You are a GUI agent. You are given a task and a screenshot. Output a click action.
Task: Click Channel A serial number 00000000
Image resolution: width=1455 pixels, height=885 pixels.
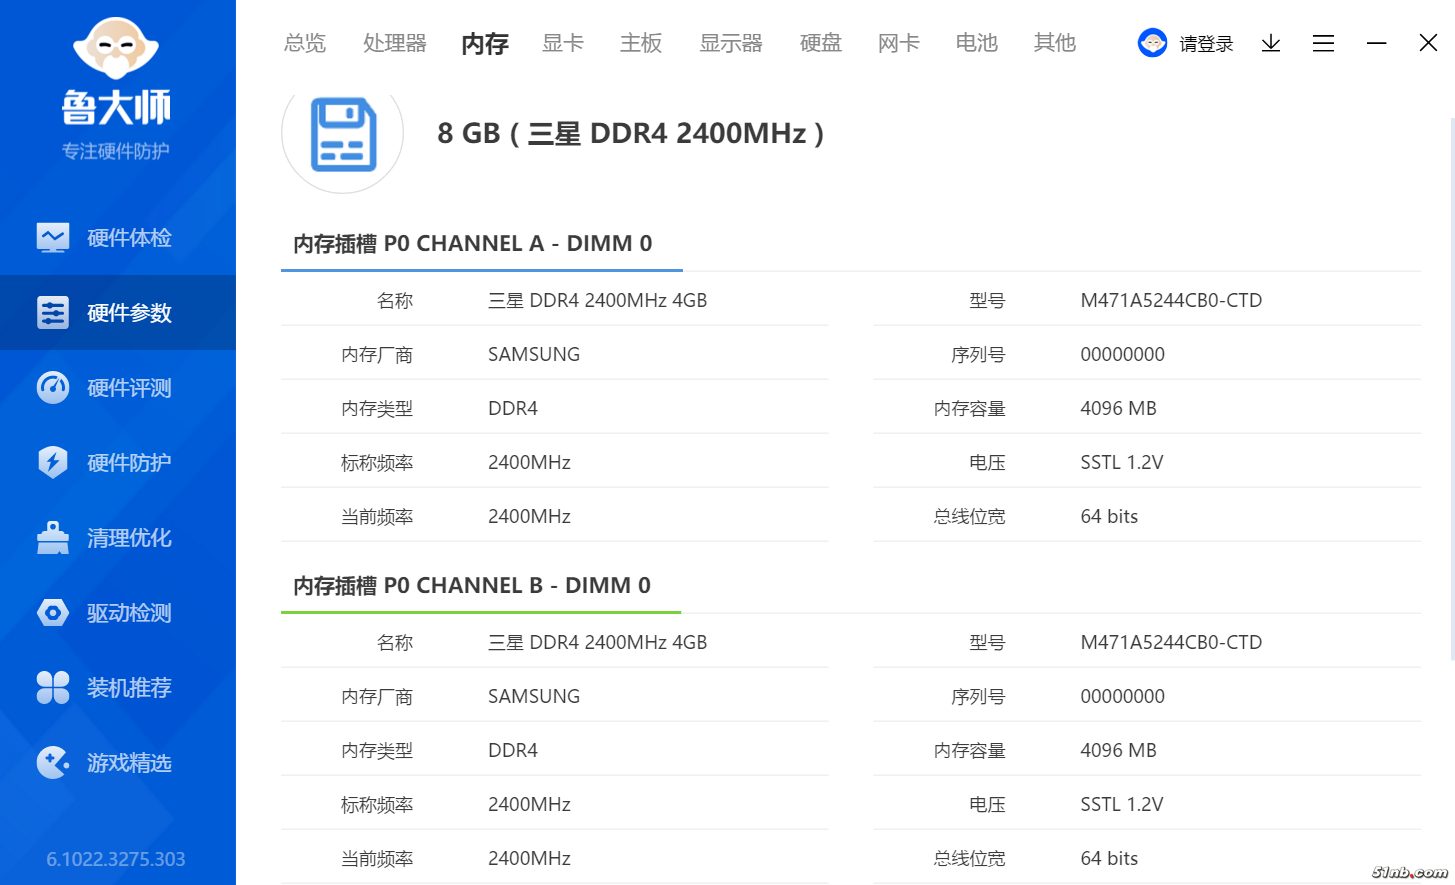pyautogui.click(x=1122, y=354)
